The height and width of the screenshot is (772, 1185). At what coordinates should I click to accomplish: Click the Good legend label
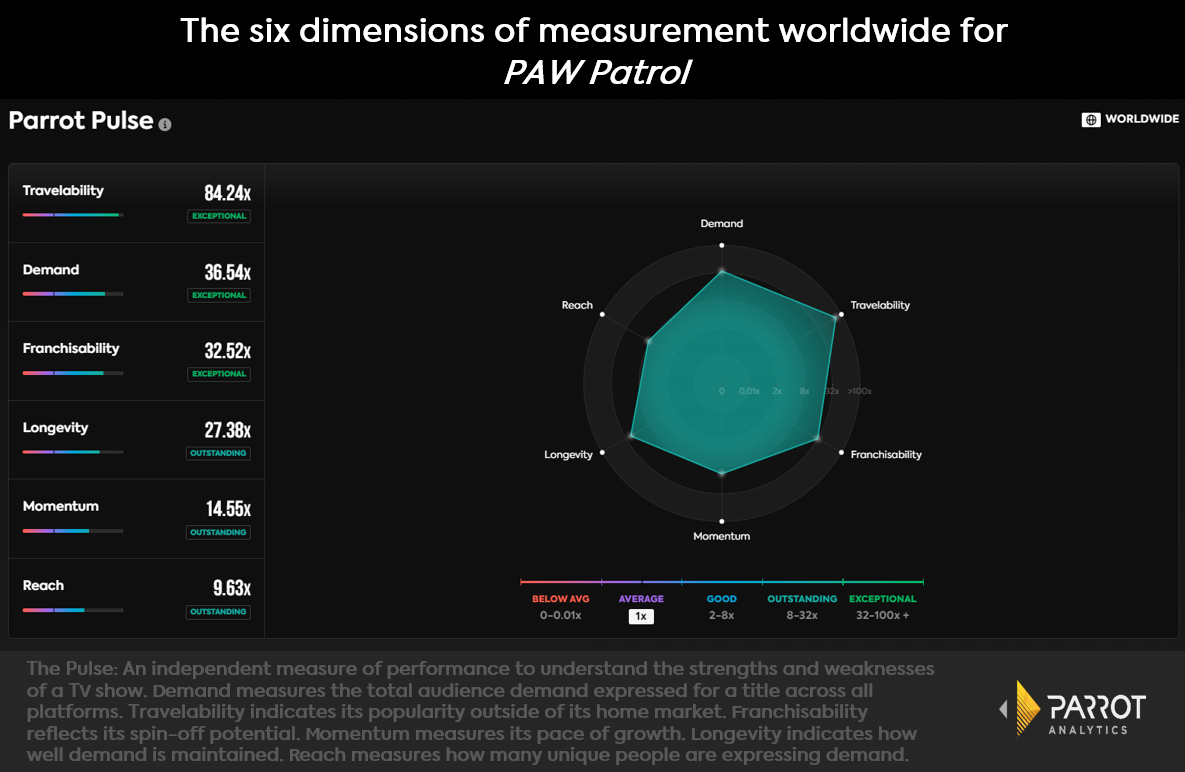click(x=722, y=599)
